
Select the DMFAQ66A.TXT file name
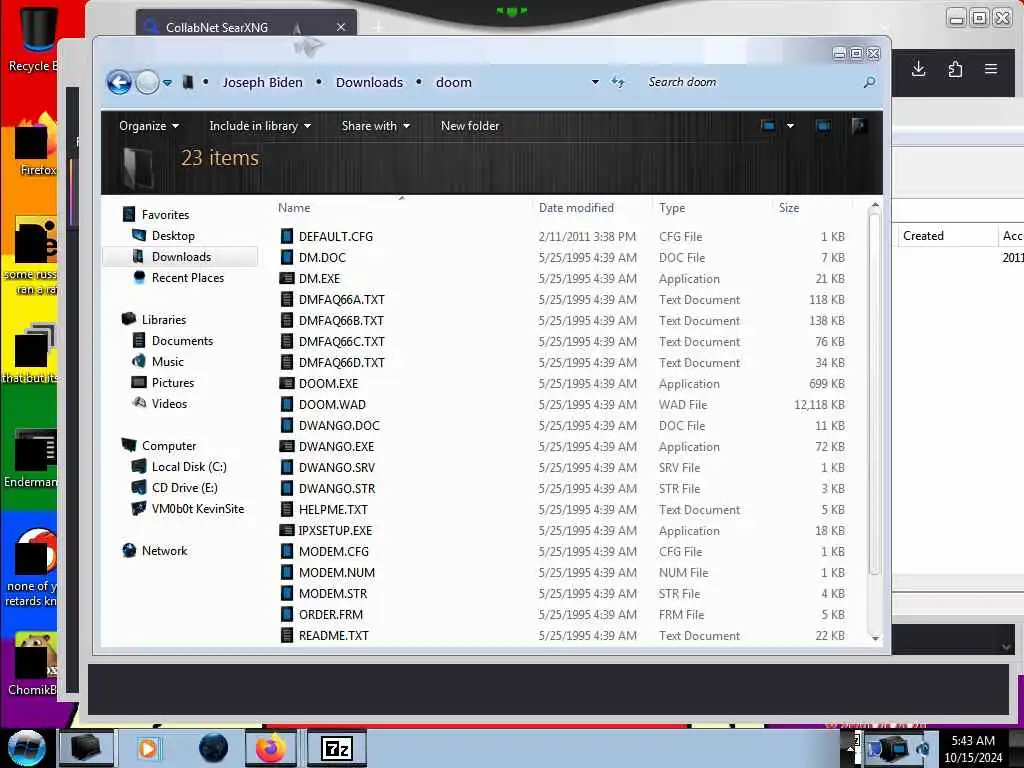pos(342,299)
